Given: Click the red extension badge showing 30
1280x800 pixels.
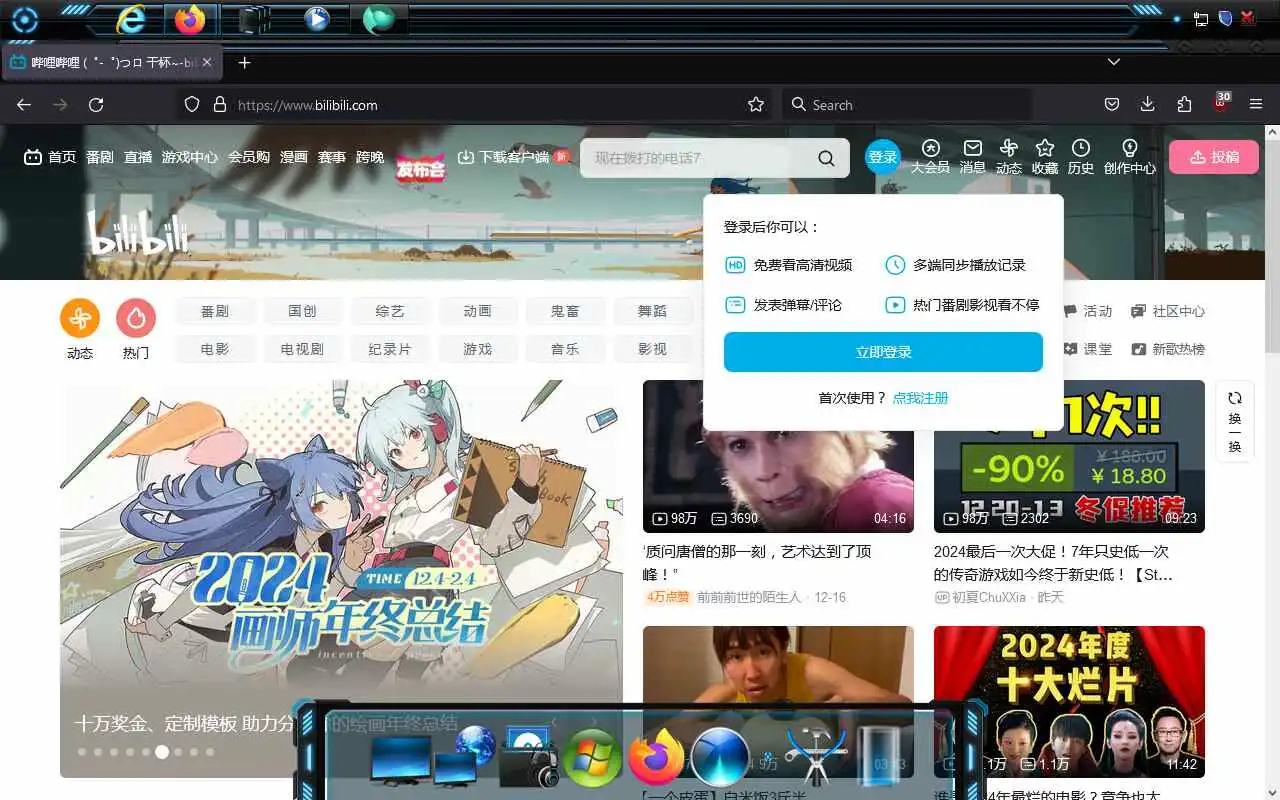Looking at the screenshot, I should click(1221, 102).
